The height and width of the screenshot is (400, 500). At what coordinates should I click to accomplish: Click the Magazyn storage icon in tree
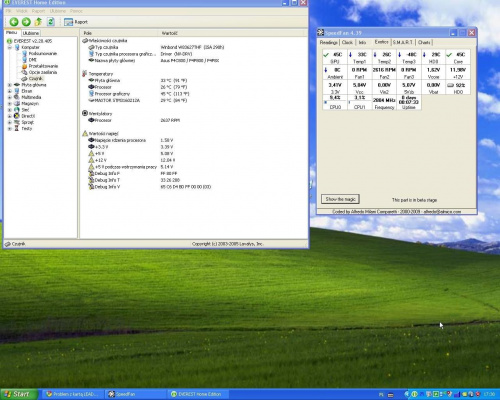tap(17, 104)
